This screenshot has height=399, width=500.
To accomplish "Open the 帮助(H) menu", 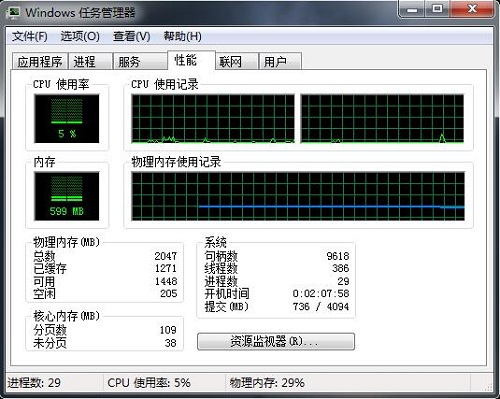I will pos(182,36).
